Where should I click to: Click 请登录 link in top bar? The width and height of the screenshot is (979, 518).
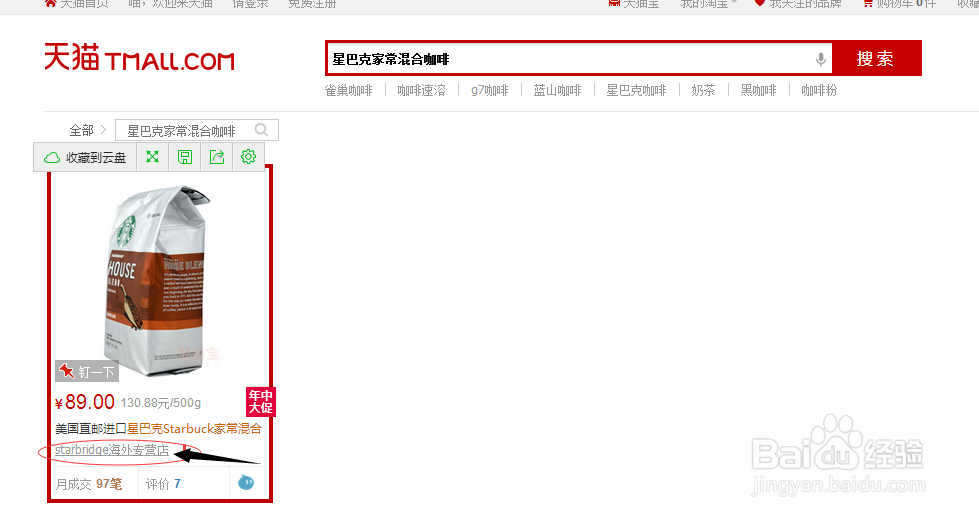click(250, 4)
